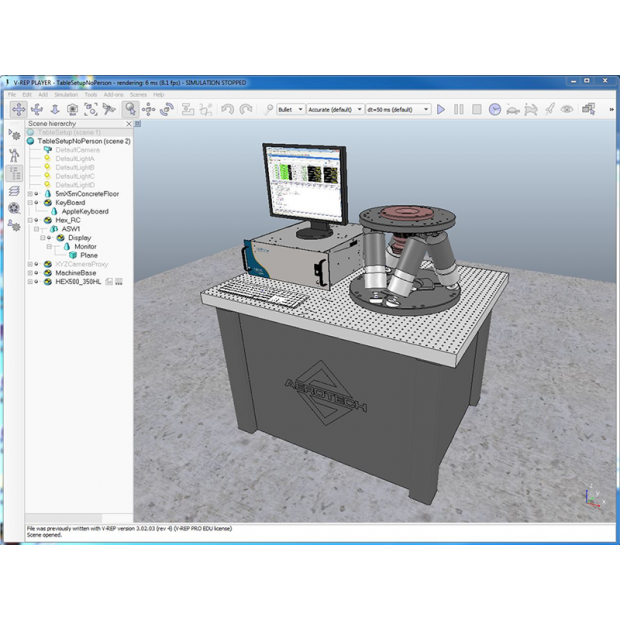The image size is (620, 620).
Task: Close the Scene hierarchy panel
Action: click(129, 124)
